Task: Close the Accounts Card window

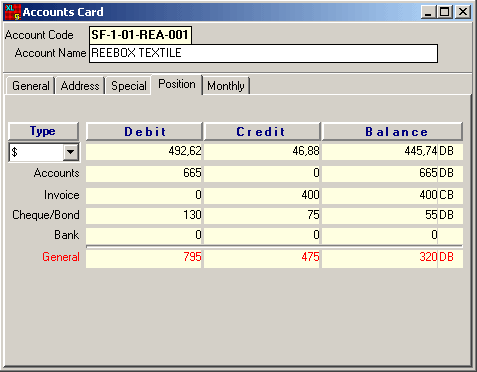Action: coord(463,12)
